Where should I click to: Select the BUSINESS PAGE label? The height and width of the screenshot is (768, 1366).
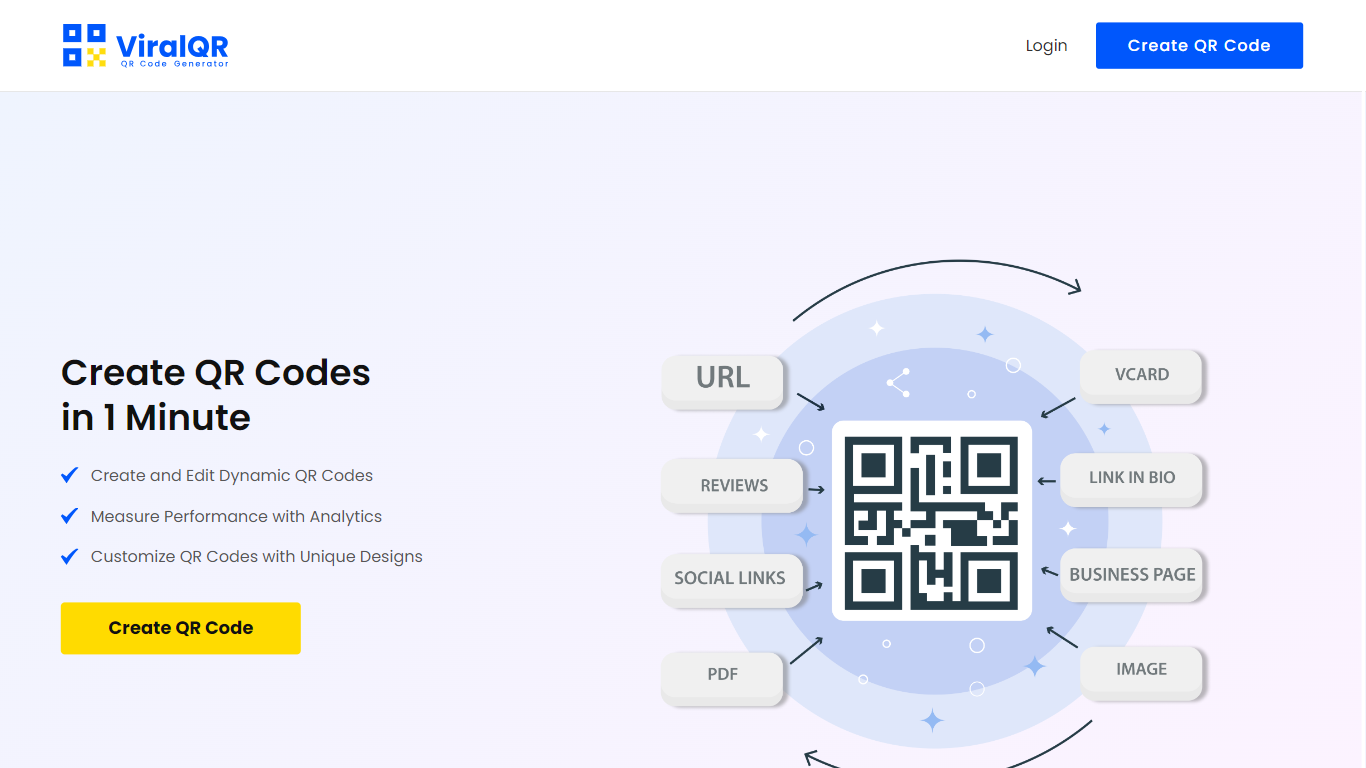click(x=1132, y=575)
